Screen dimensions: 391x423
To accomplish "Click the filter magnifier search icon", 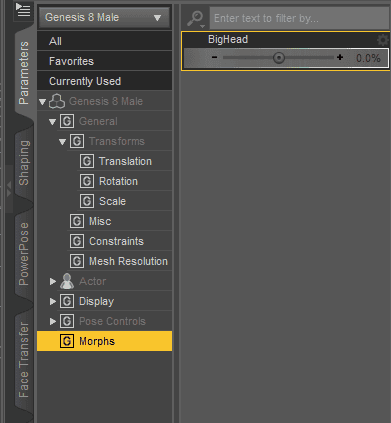I will (196, 18).
